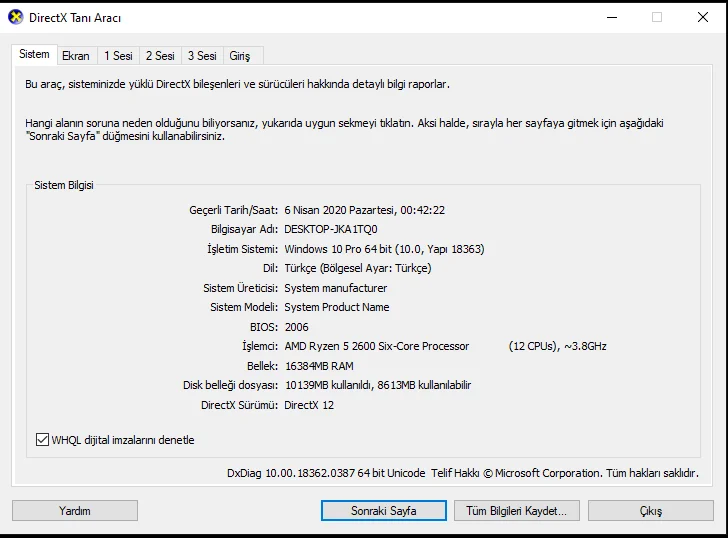The height and width of the screenshot is (538, 728).
Task: Switch to the Sistem tab
Action: coord(34,54)
